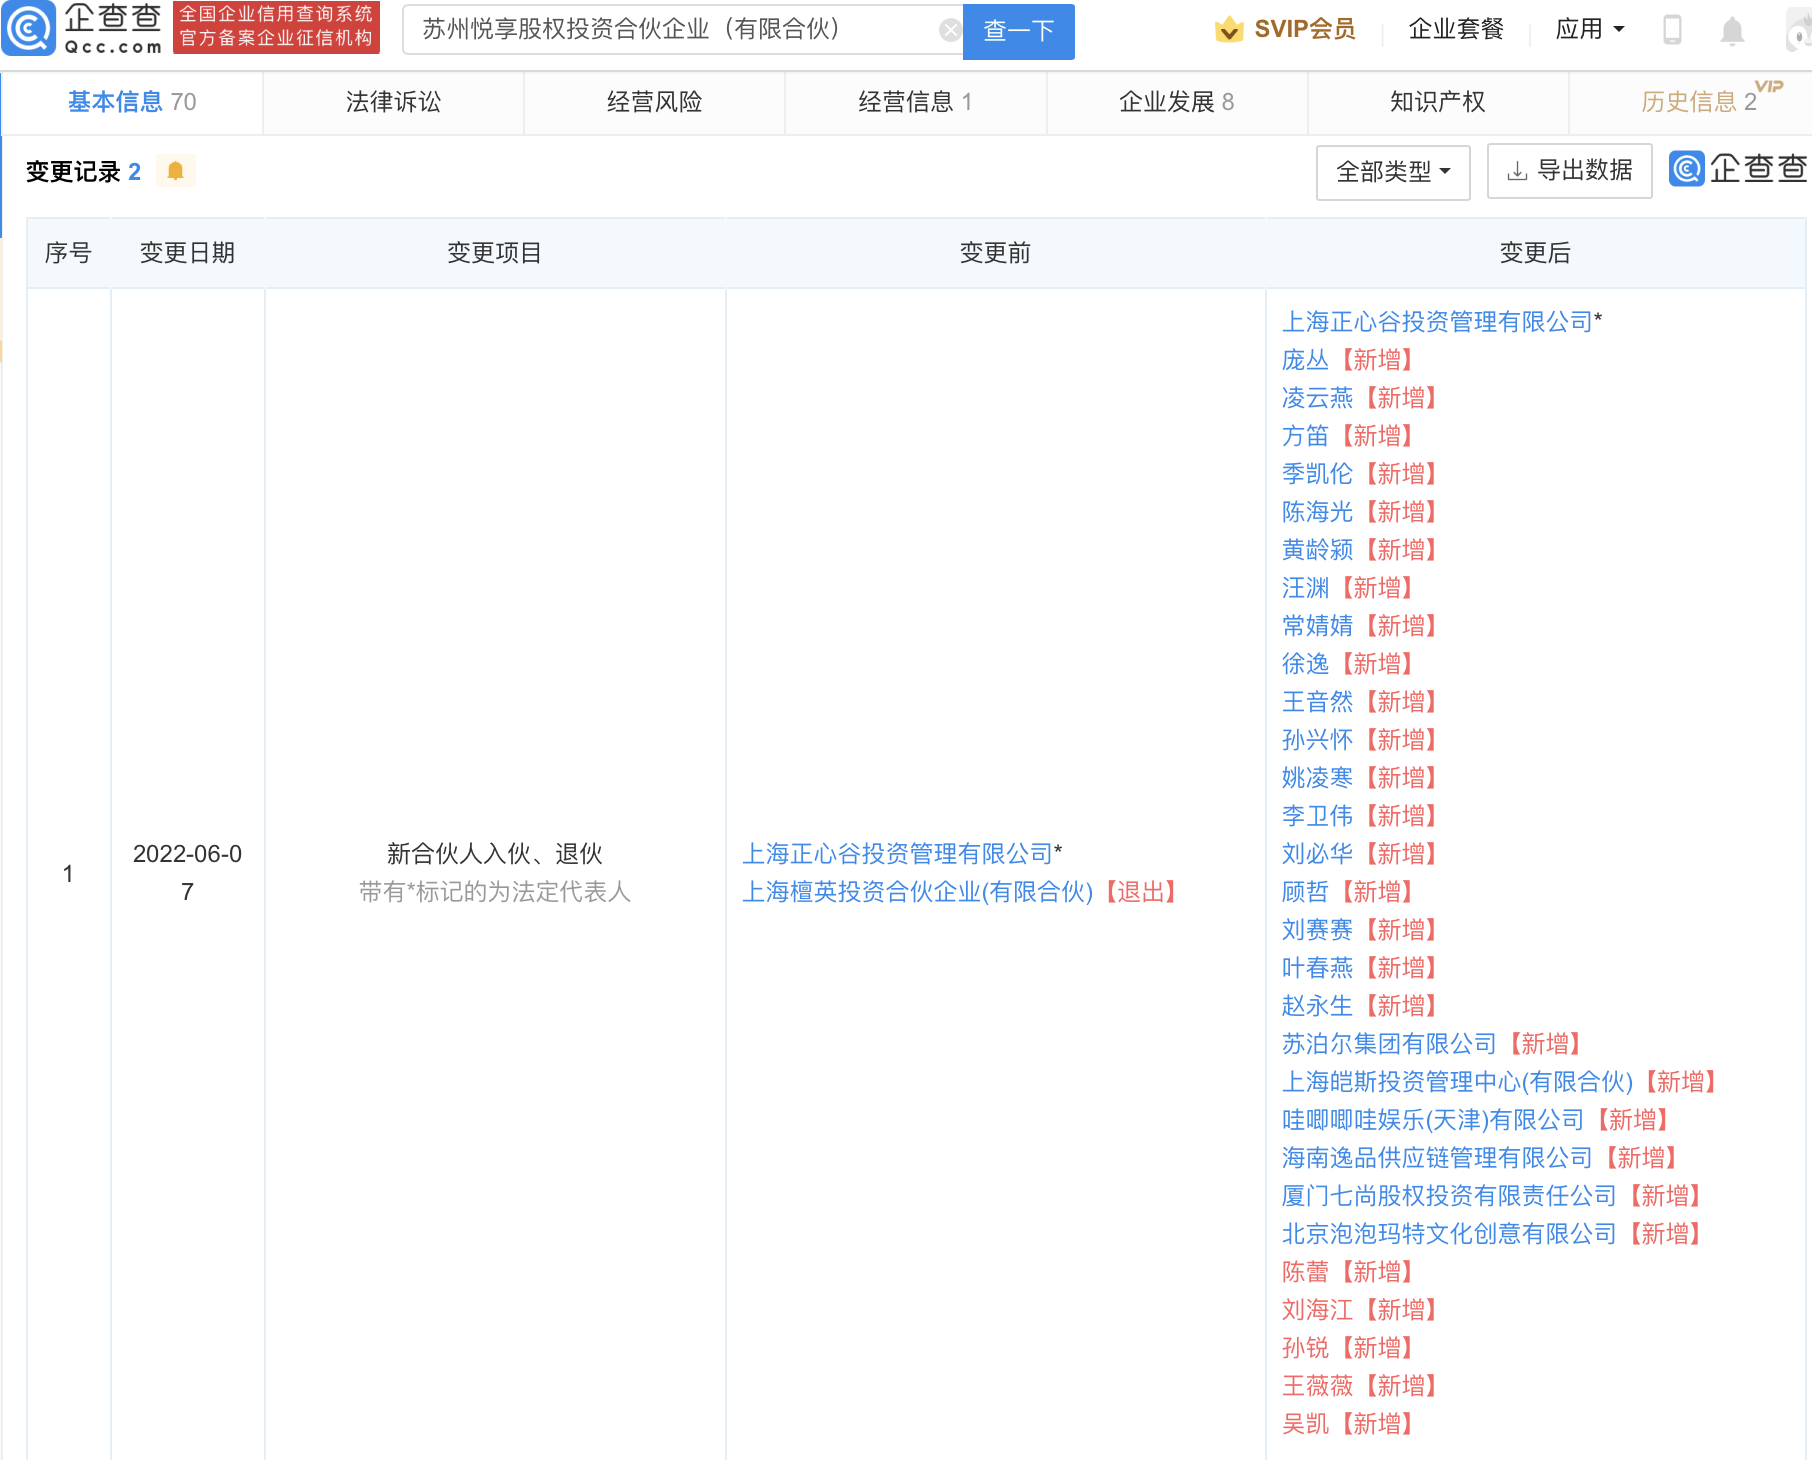Open 上海正心谷投资管理有限公司 in 变更前 column
Image resolution: width=1812 pixels, height=1460 pixels.
click(898, 854)
